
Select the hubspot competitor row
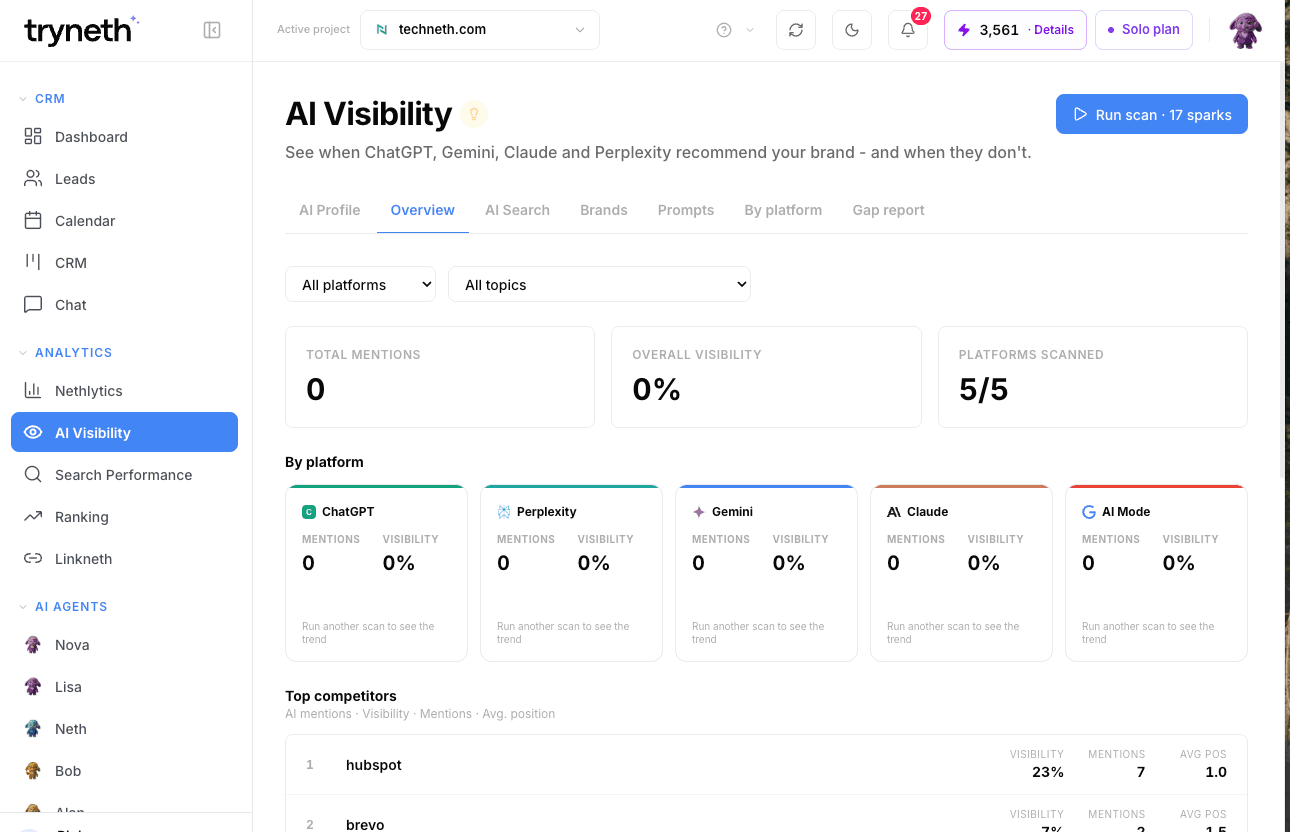point(766,765)
